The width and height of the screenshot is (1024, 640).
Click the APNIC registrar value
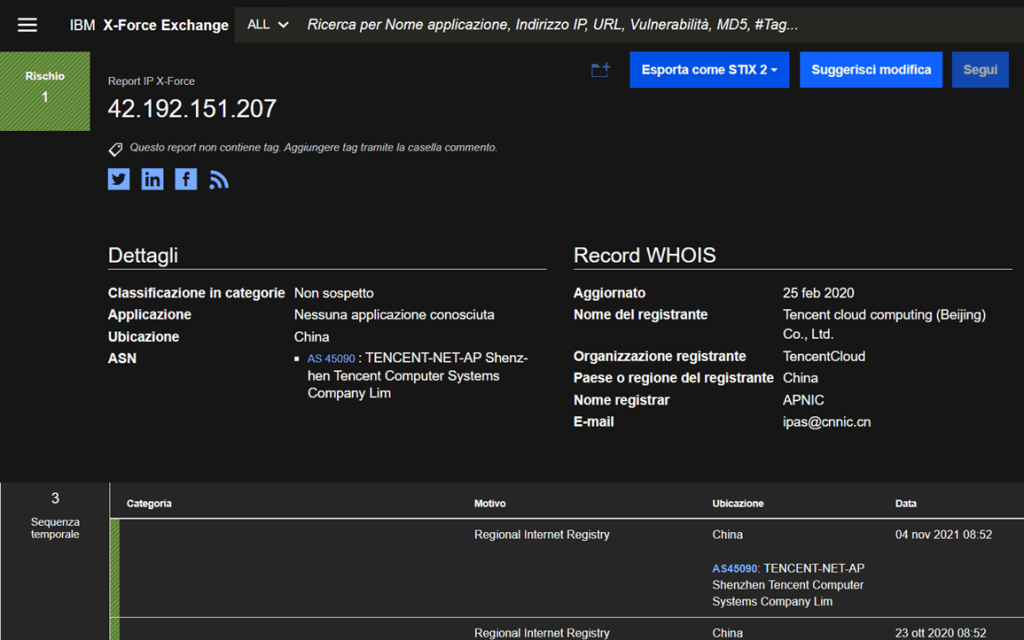pos(803,400)
